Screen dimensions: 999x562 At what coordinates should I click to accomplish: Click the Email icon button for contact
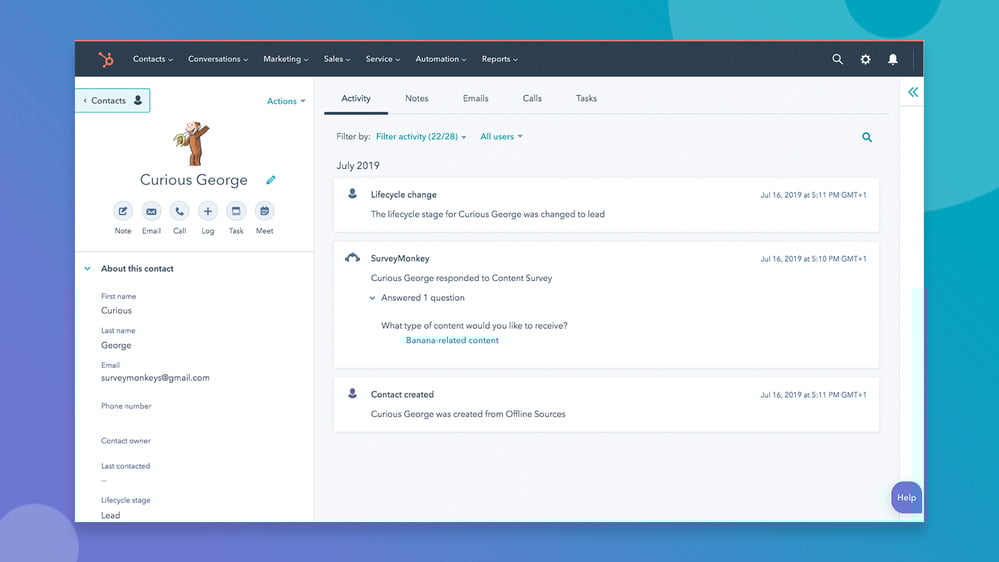point(151,211)
